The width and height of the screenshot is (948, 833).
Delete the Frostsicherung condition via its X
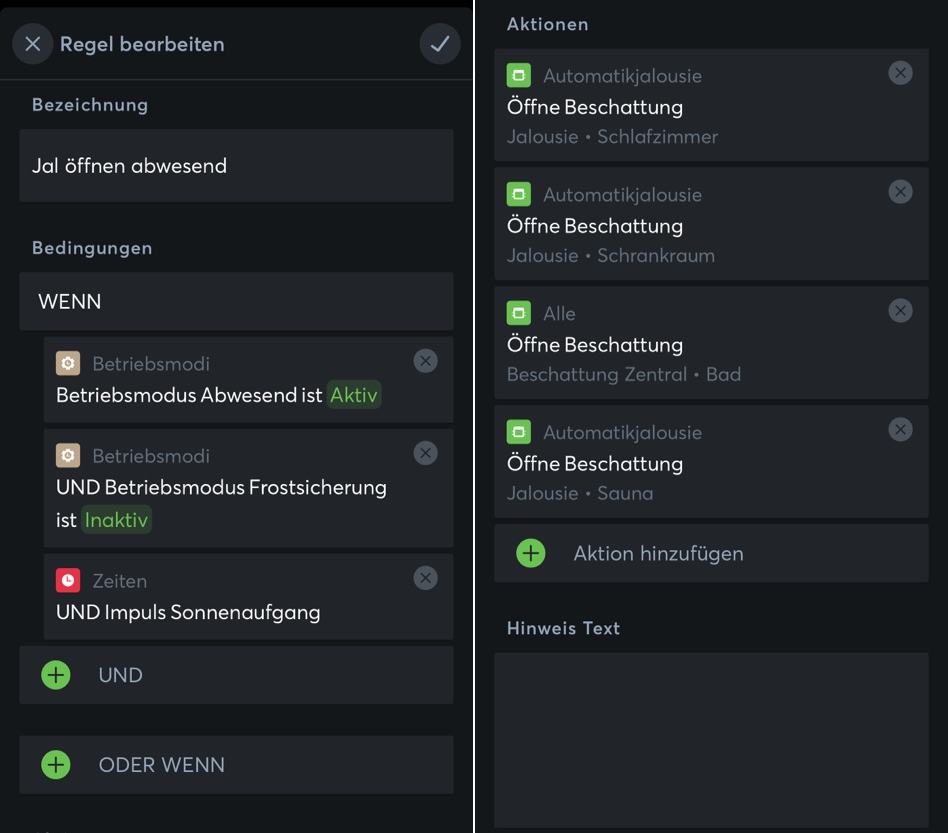[x=425, y=453]
